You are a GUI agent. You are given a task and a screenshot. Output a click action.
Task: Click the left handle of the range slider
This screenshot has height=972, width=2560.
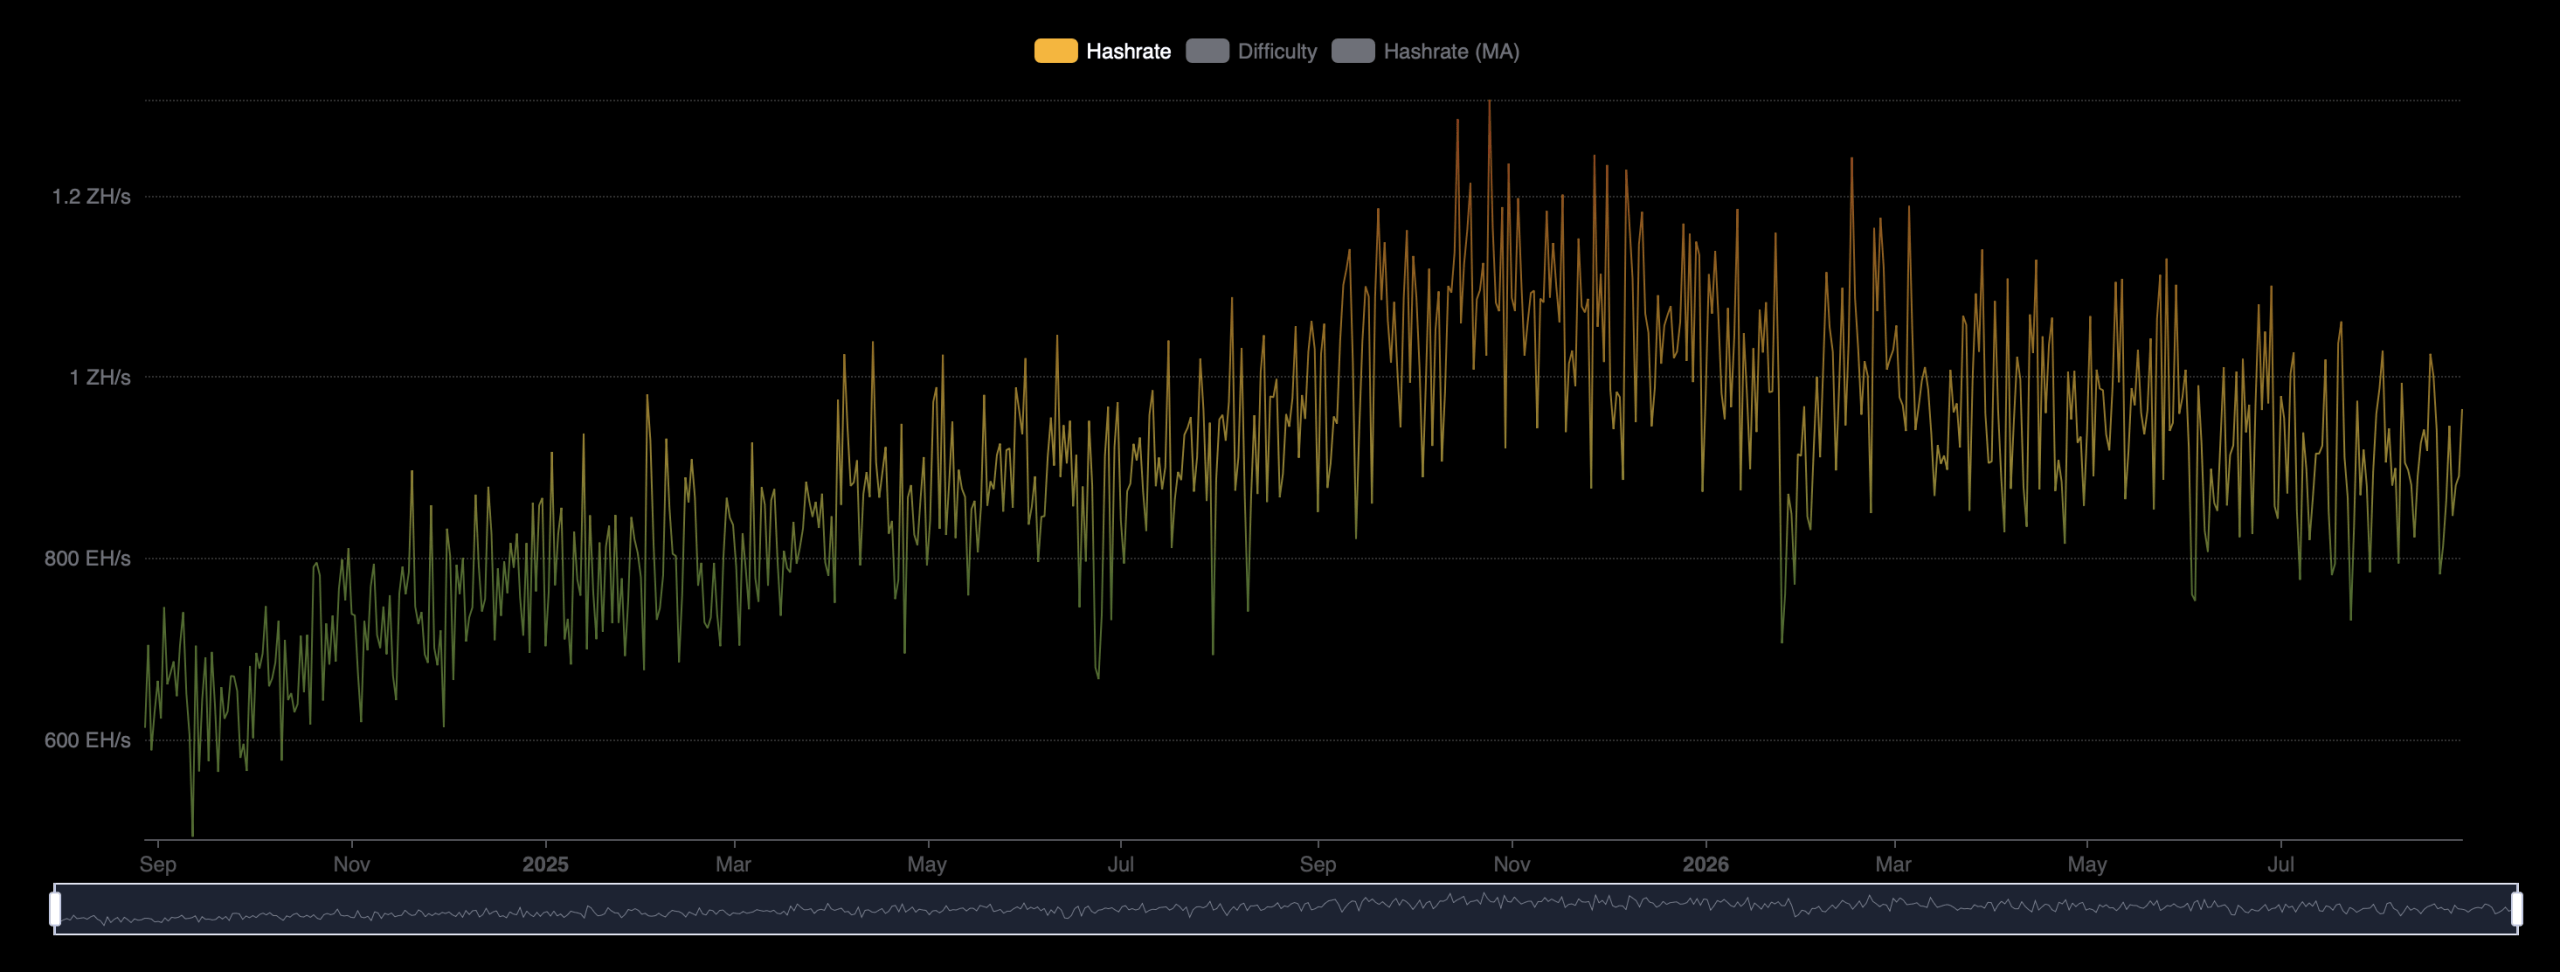(x=55, y=909)
